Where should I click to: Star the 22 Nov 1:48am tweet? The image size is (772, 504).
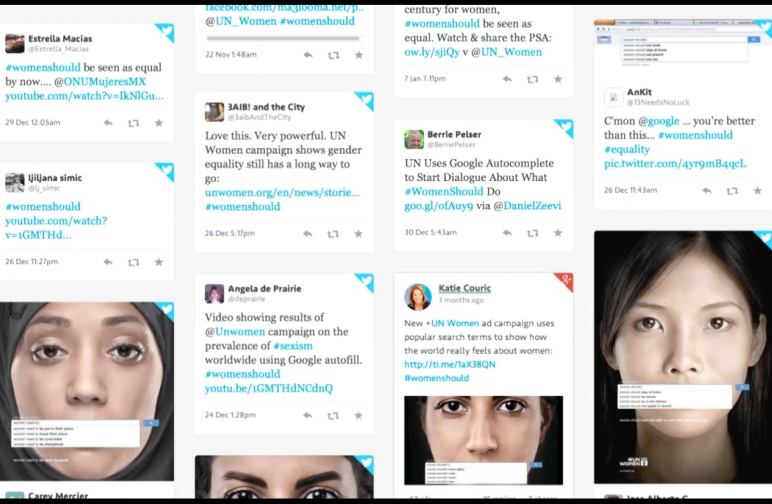pyautogui.click(x=358, y=55)
